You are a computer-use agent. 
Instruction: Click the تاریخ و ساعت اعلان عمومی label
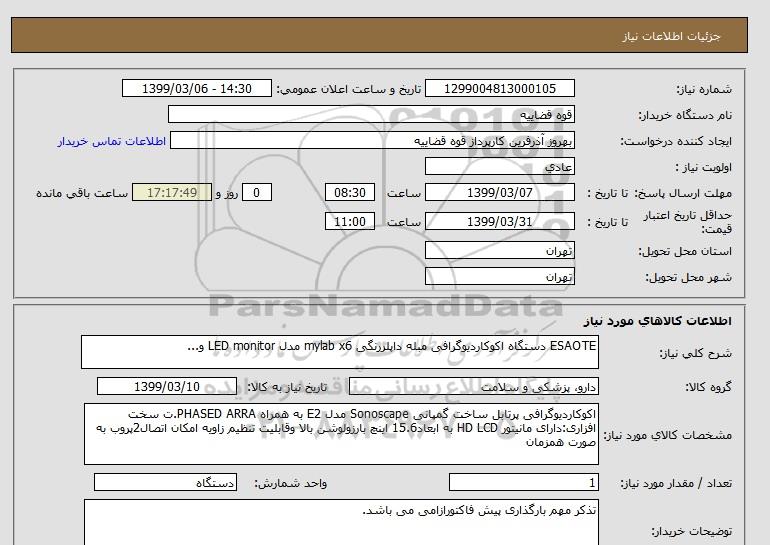pos(349,89)
